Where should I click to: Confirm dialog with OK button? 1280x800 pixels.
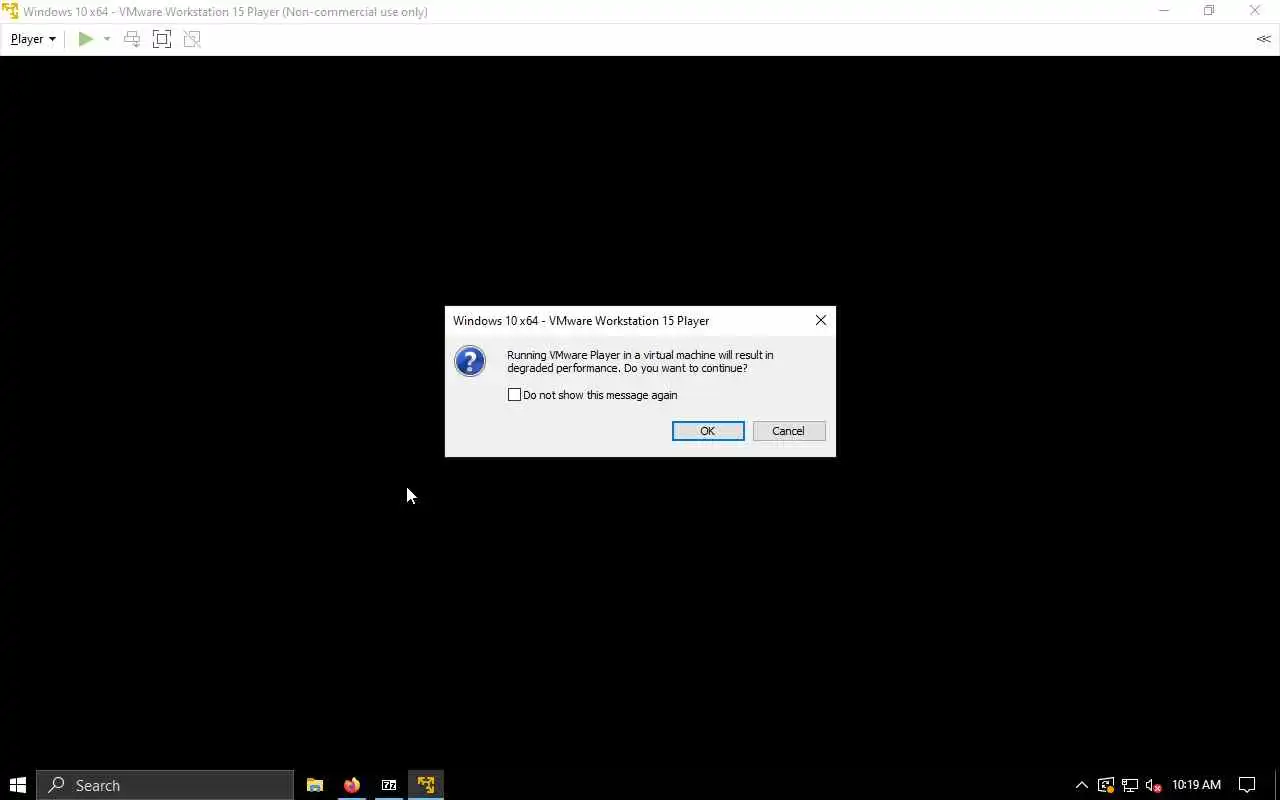click(x=708, y=431)
